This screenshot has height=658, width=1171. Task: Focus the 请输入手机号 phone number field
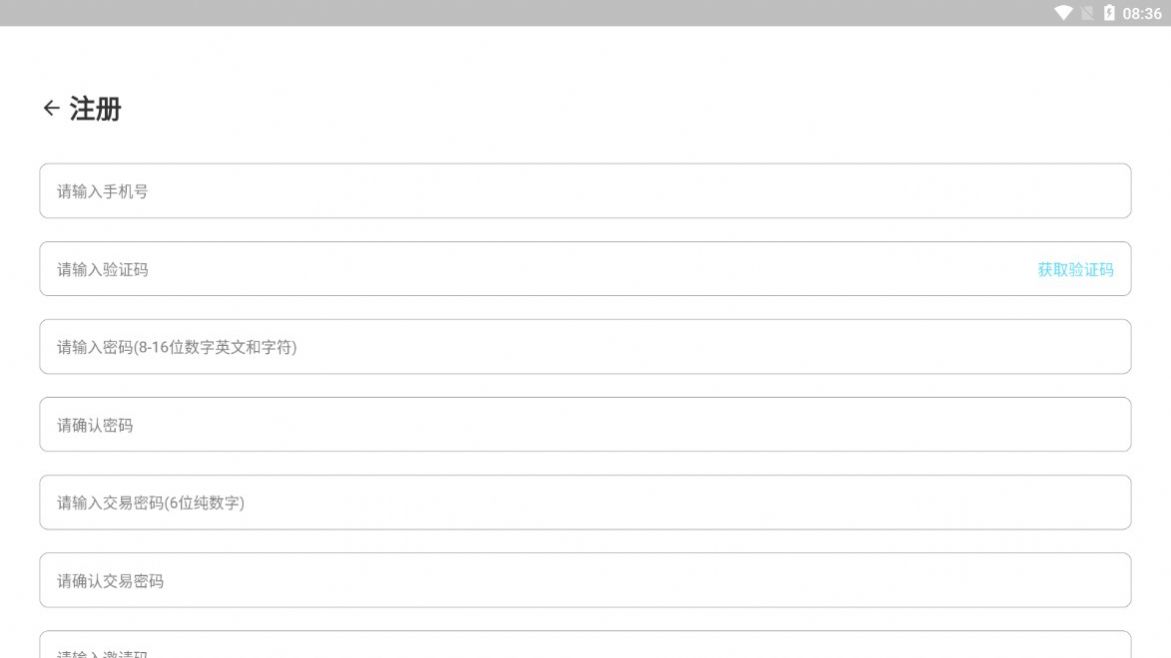pos(585,191)
